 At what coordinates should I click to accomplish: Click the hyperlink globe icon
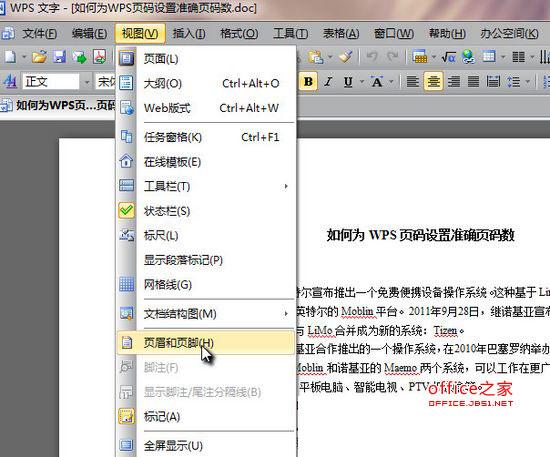click(468, 56)
